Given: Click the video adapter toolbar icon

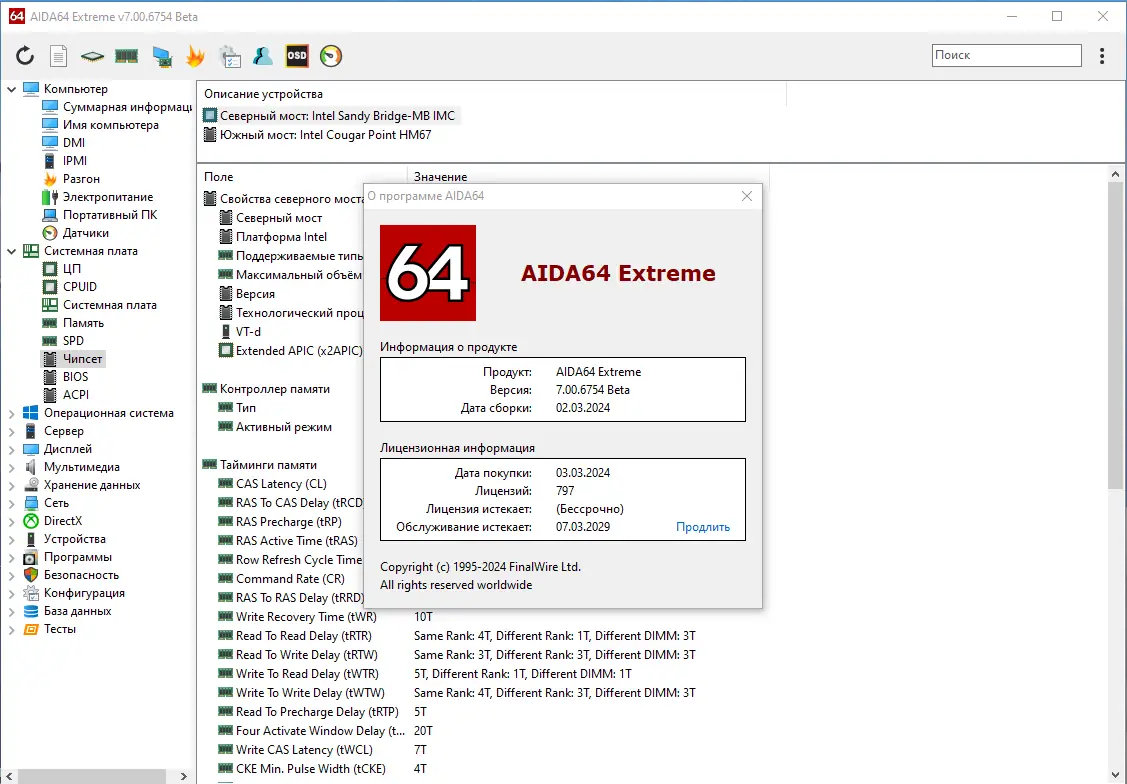Looking at the screenshot, I should tap(161, 56).
